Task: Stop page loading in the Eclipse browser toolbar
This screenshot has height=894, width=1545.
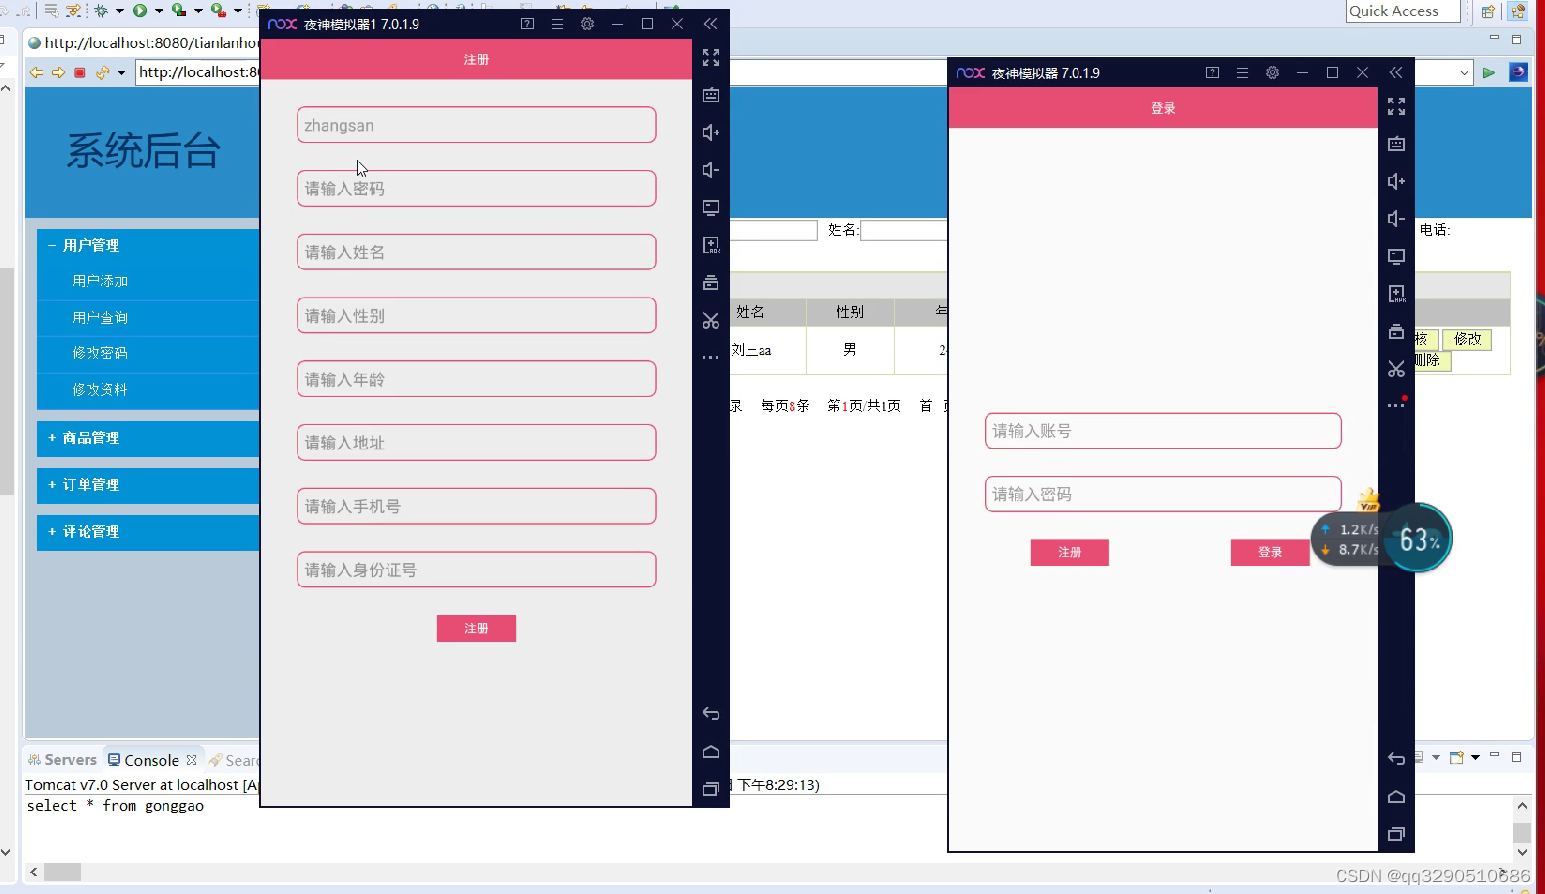Action: 80,72
